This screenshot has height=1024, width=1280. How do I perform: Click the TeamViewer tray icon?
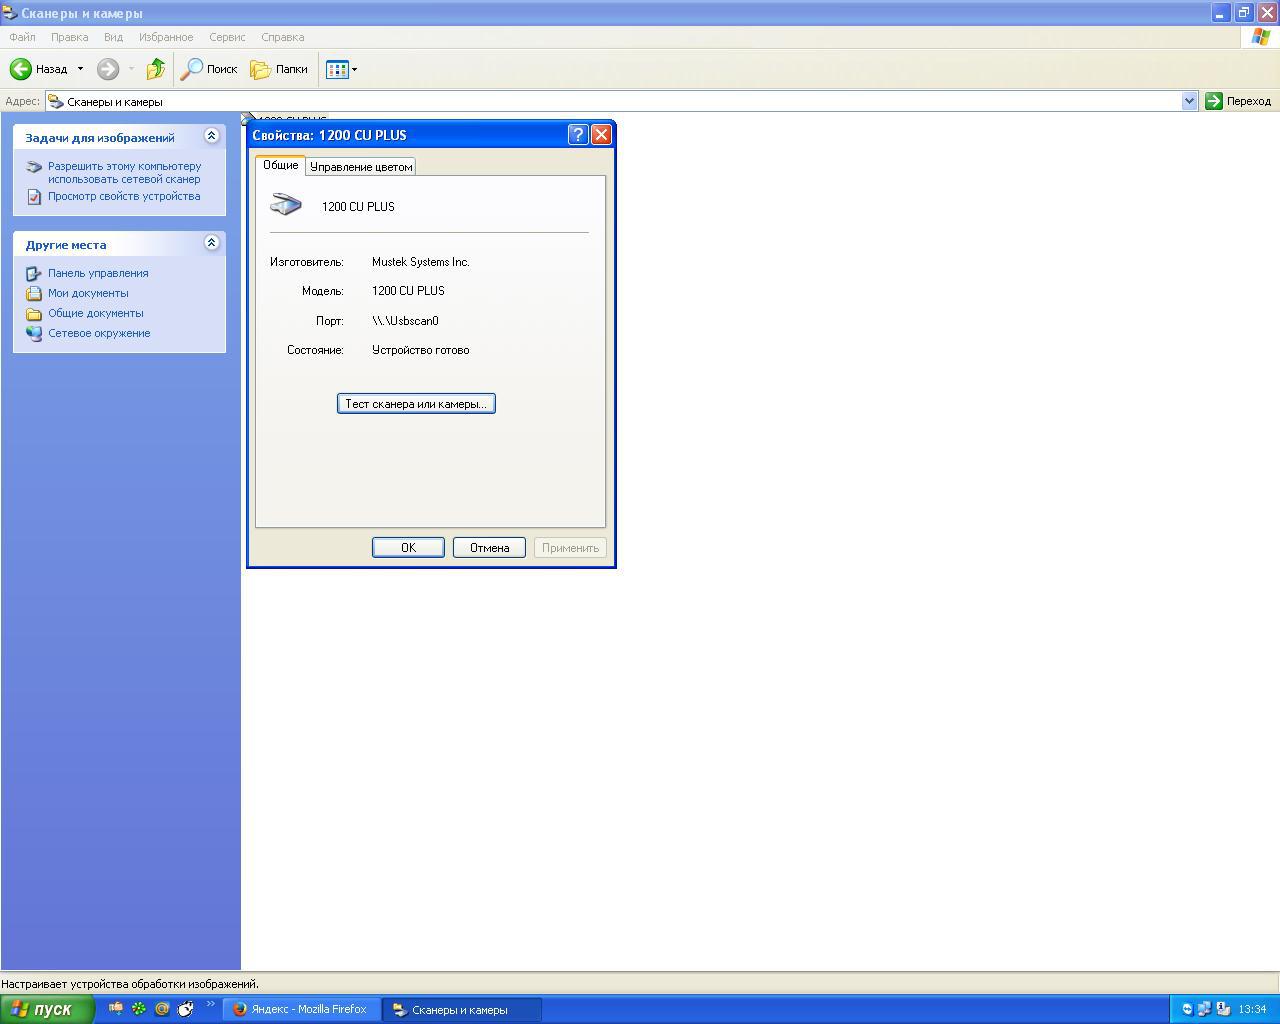pos(1187,1009)
